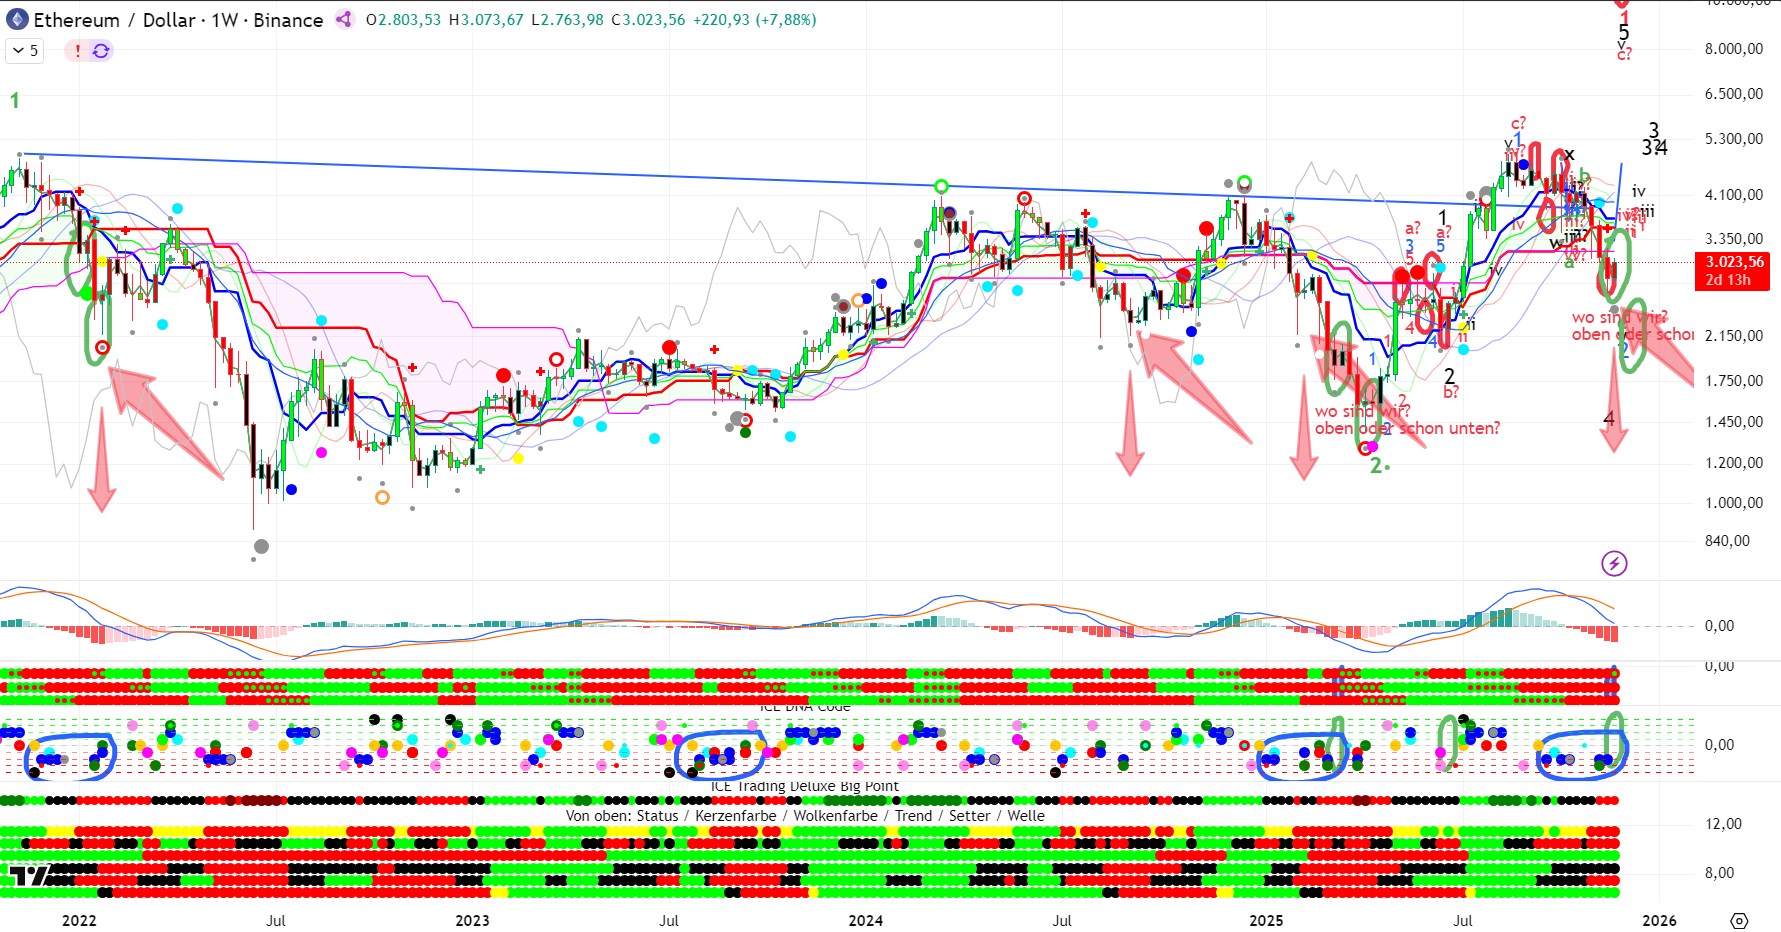Click the ICE Trading Deluxe Big Point label

[x=805, y=786]
